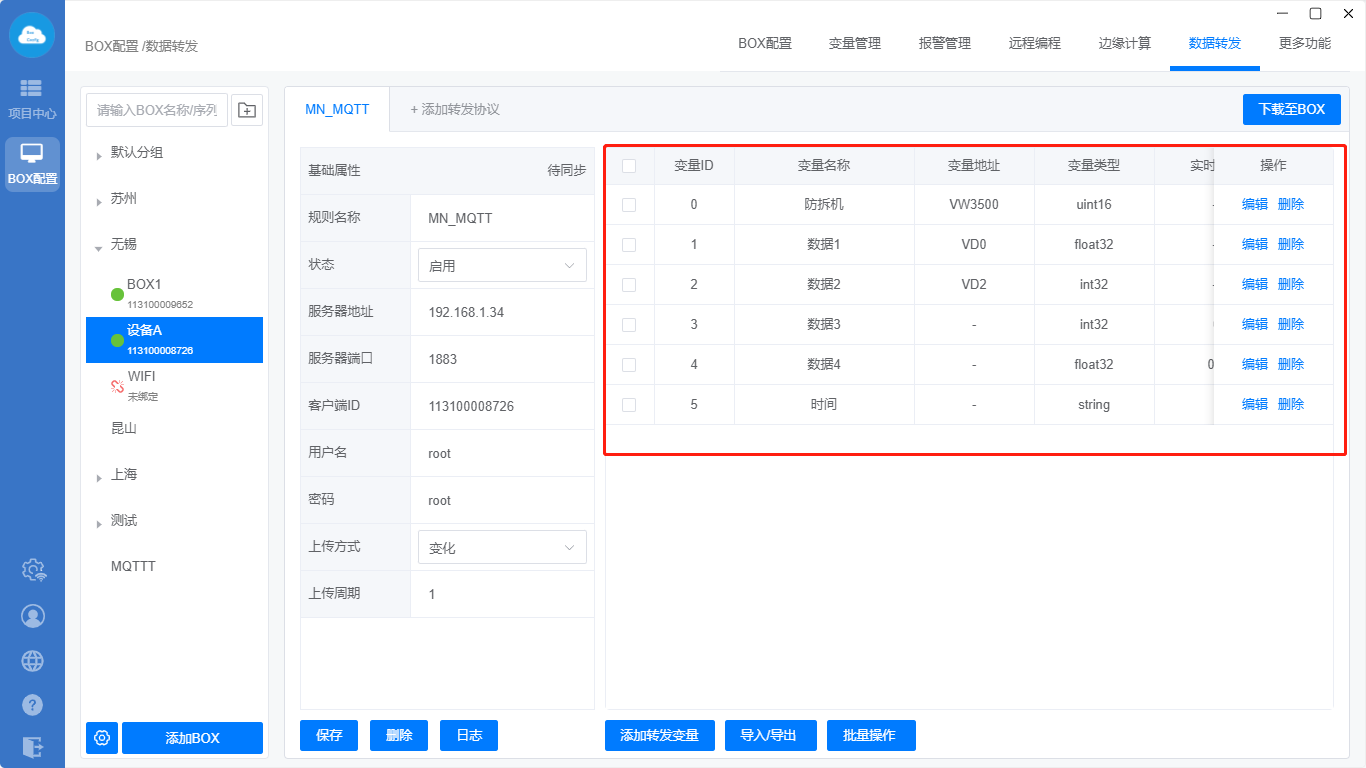
Task: Click the gear button beside 添加BOX
Action: pyautogui.click(x=101, y=738)
